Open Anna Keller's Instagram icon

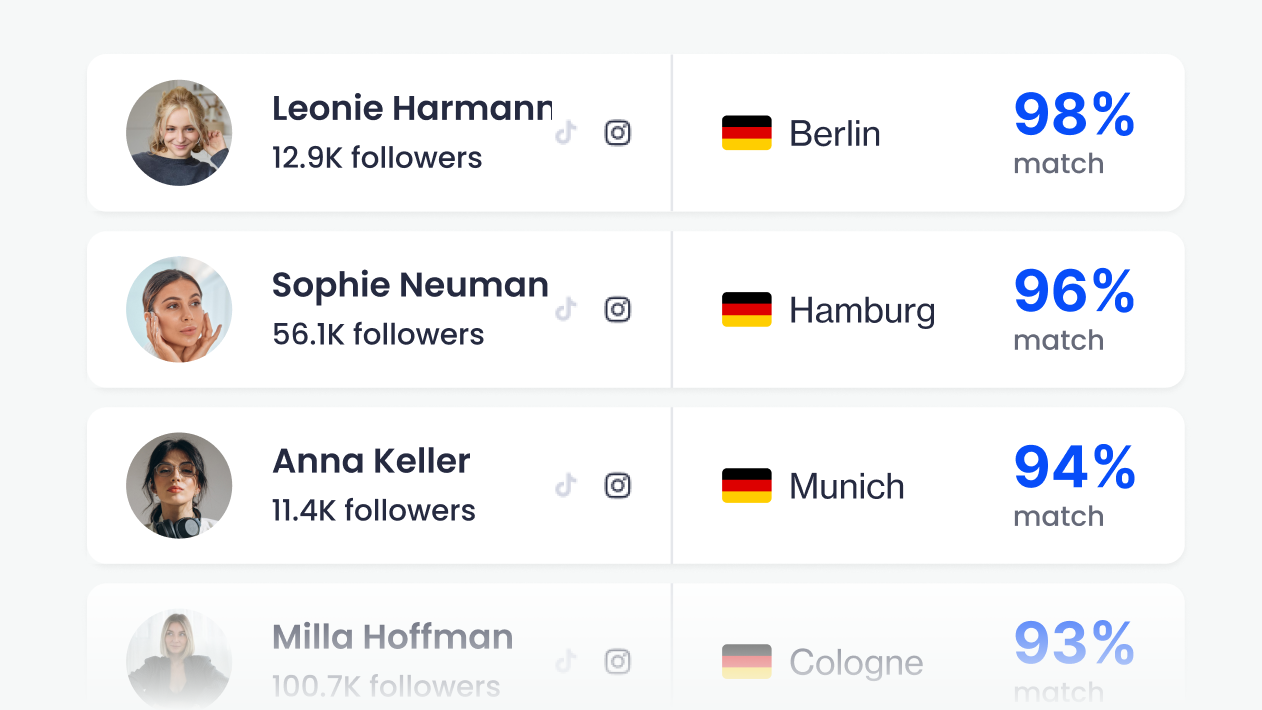618,486
